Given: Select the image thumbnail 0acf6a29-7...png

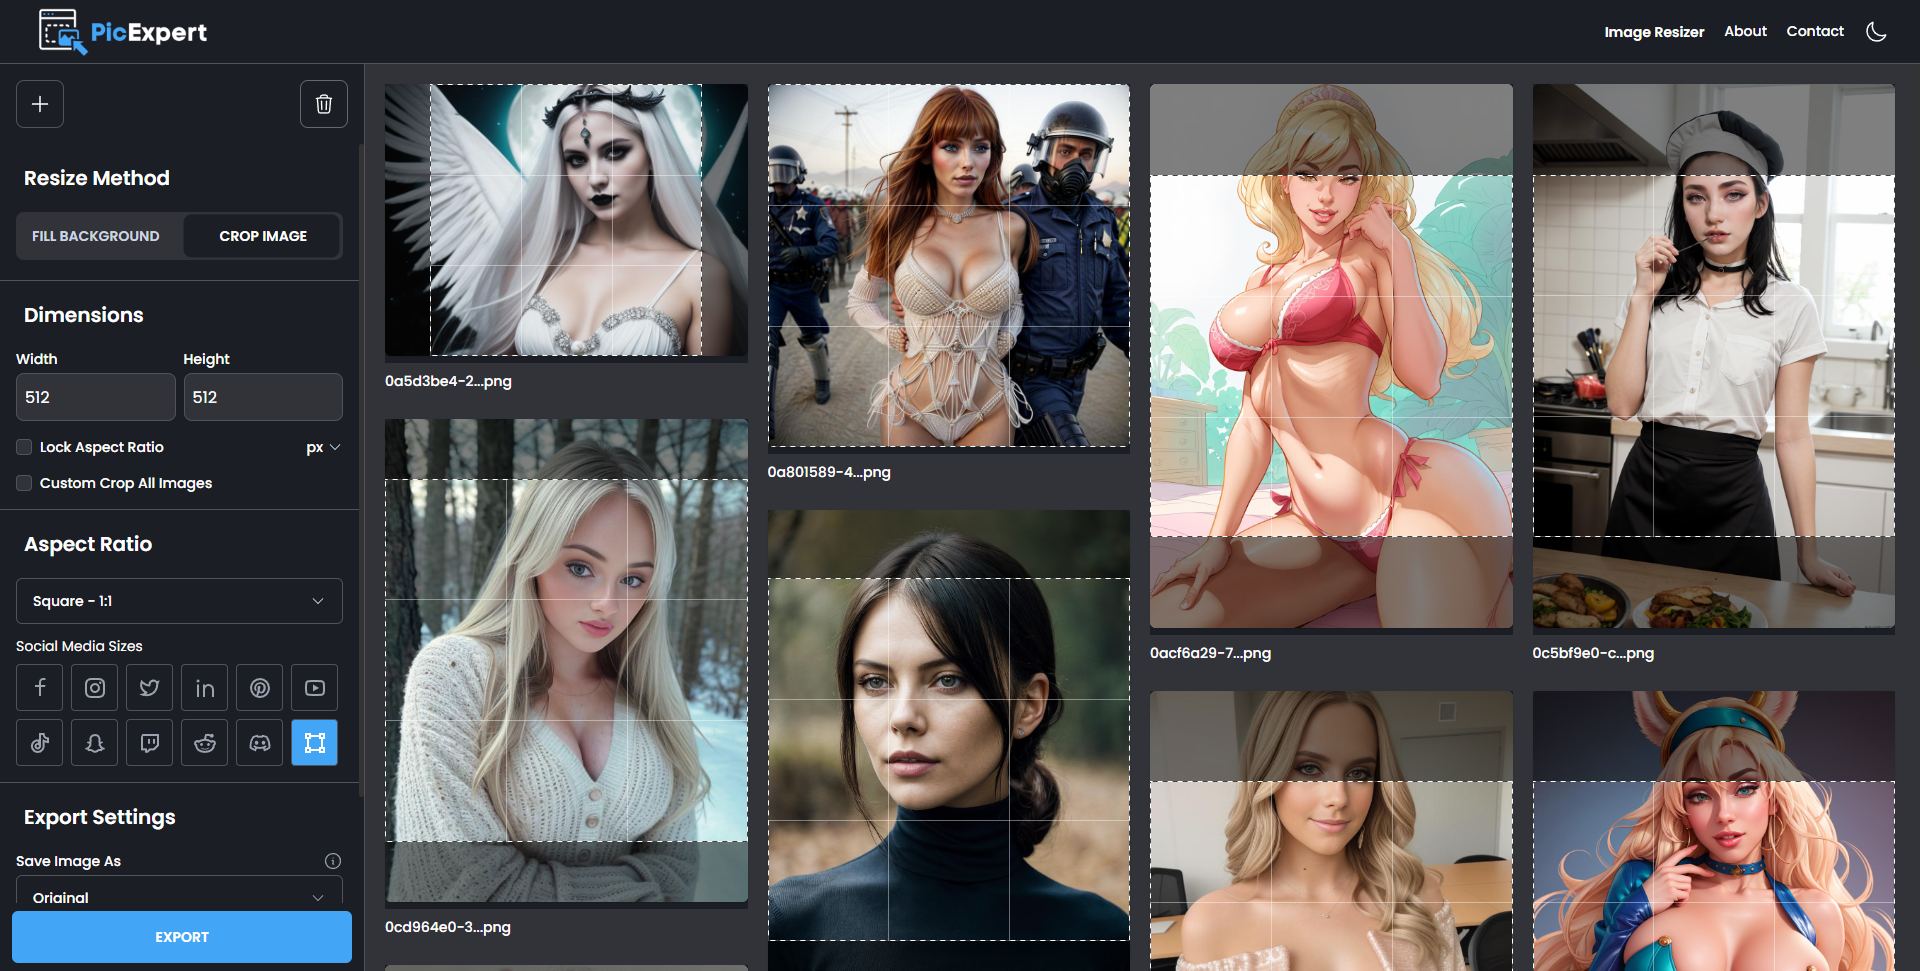Looking at the screenshot, I should (x=1331, y=356).
